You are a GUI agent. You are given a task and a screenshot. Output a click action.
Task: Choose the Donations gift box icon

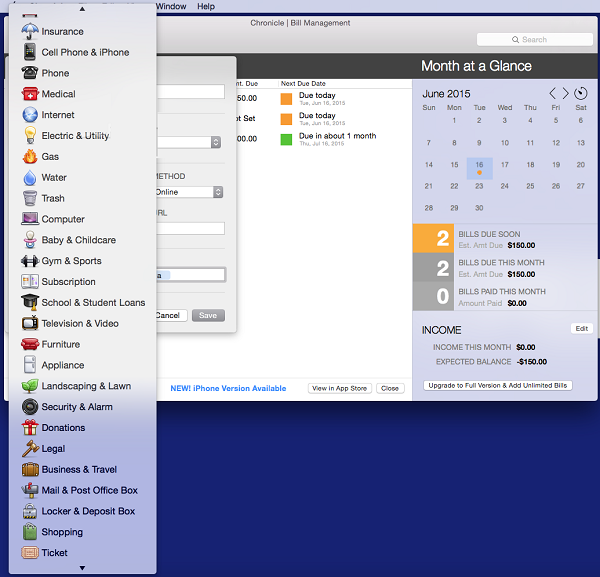coord(30,427)
